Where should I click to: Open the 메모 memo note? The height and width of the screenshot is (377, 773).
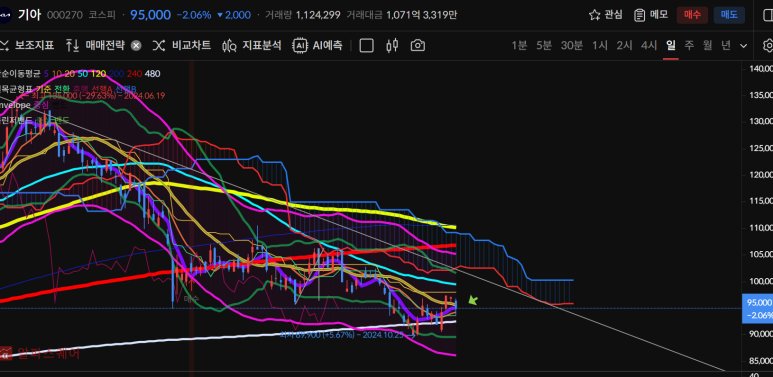[x=651, y=15]
